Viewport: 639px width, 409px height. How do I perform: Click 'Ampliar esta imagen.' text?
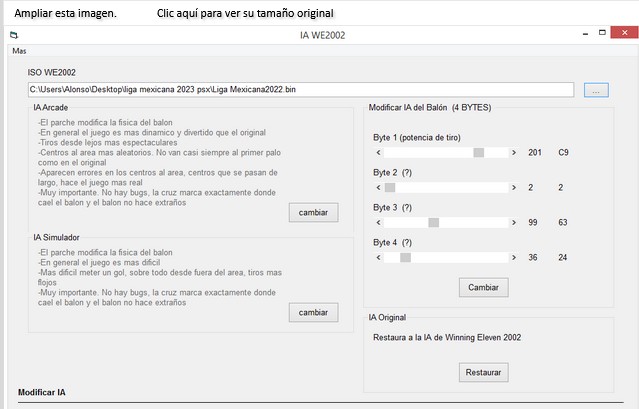(65, 13)
